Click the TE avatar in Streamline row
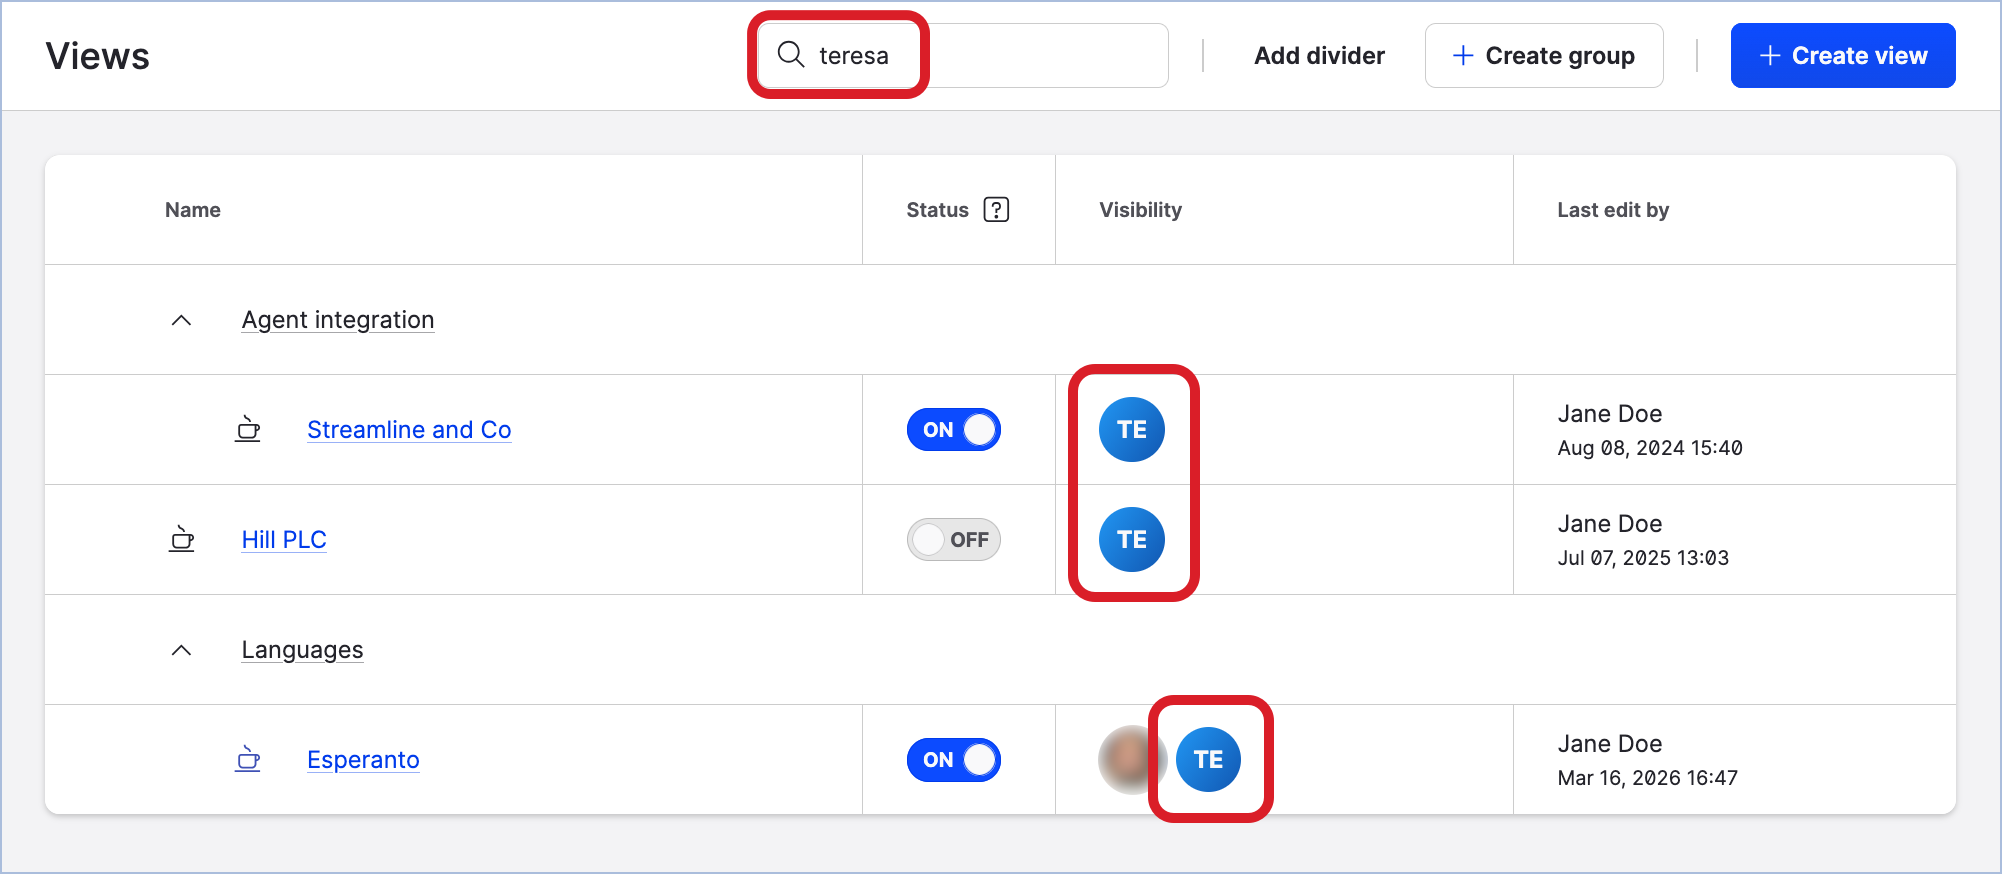 click(1132, 430)
